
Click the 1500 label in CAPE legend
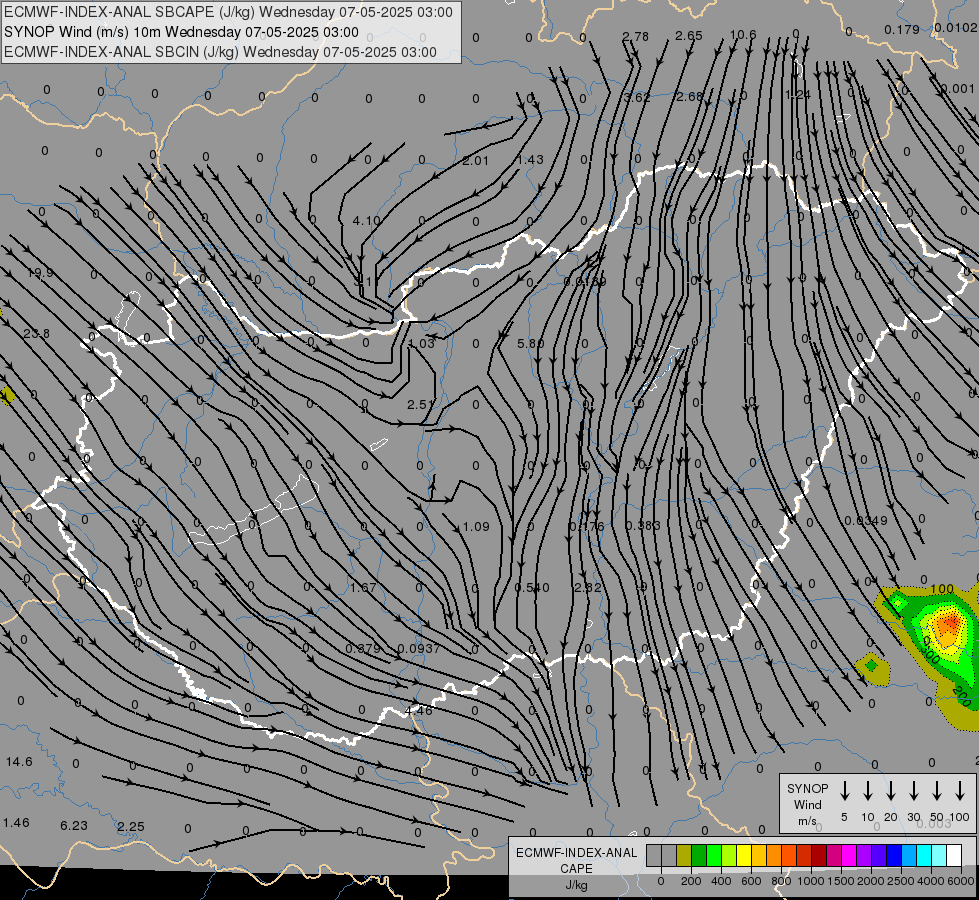coord(841,881)
